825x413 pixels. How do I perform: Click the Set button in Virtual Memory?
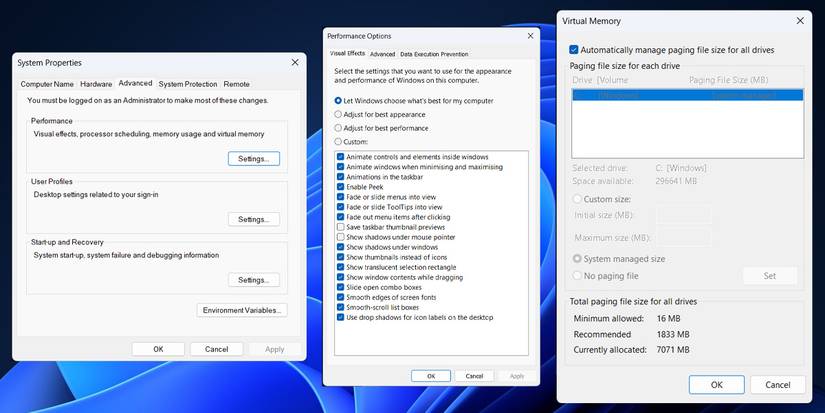770,276
